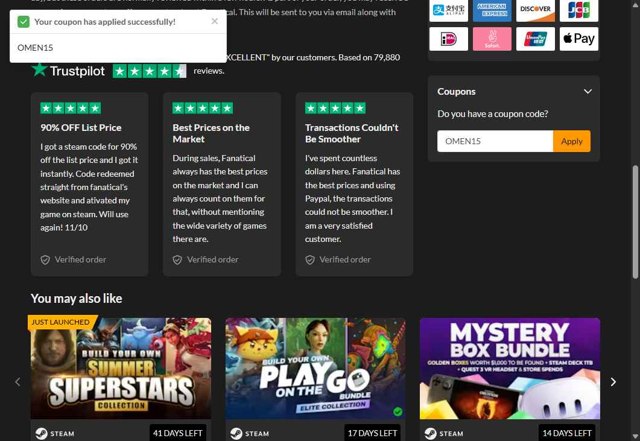
Task: Click five stars on 'Best Prices' review
Action: point(203,108)
